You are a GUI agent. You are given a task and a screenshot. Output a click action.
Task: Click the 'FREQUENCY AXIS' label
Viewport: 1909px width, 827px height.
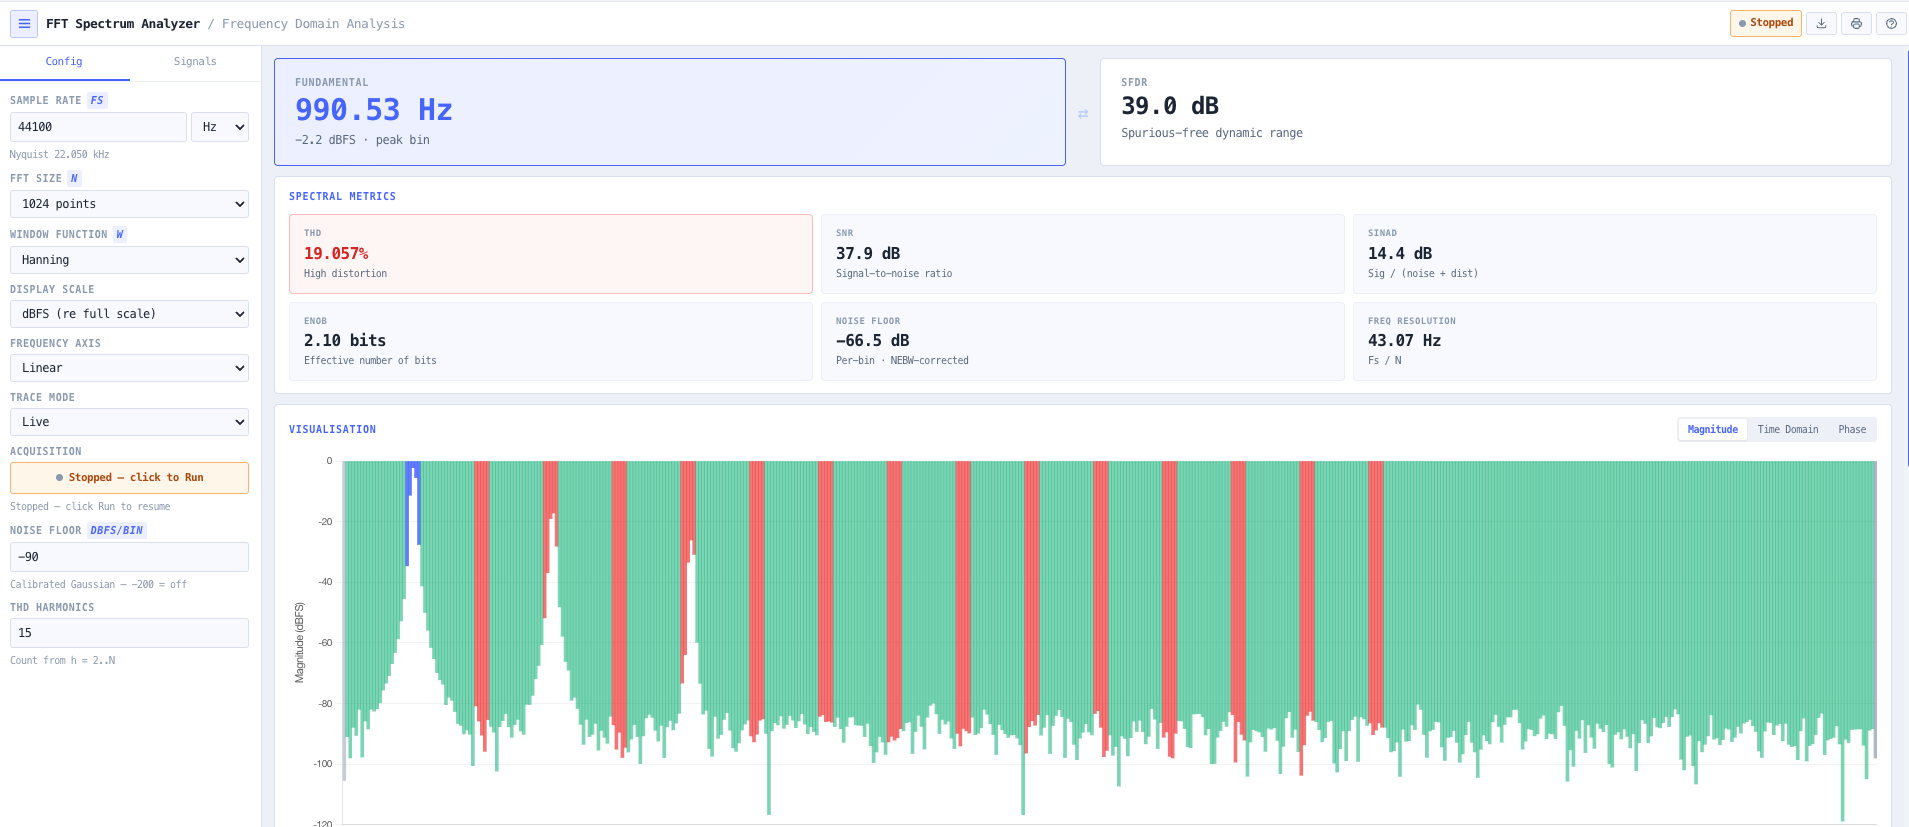coord(55,344)
